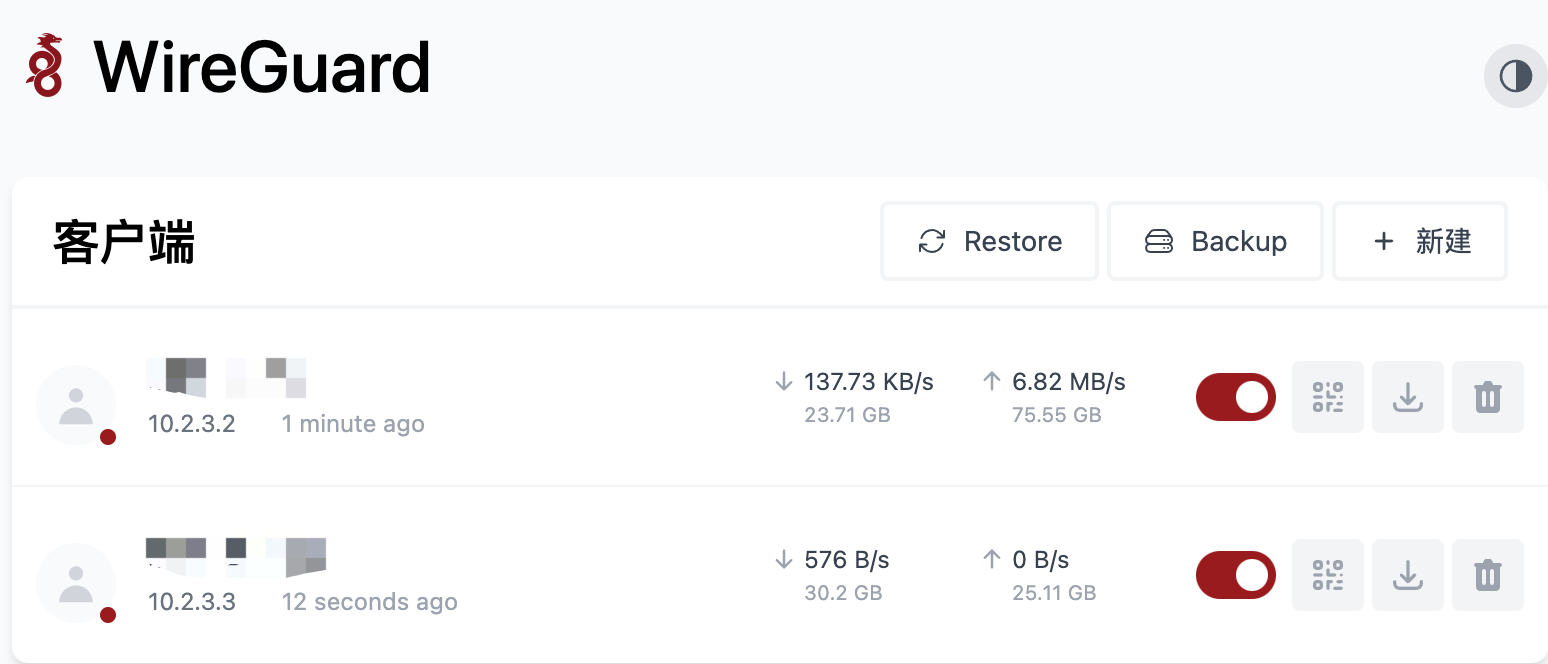The height and width of the screenshot is (664, 1548).
Task: Click the redacted name of second client
Action: point(237,557)
